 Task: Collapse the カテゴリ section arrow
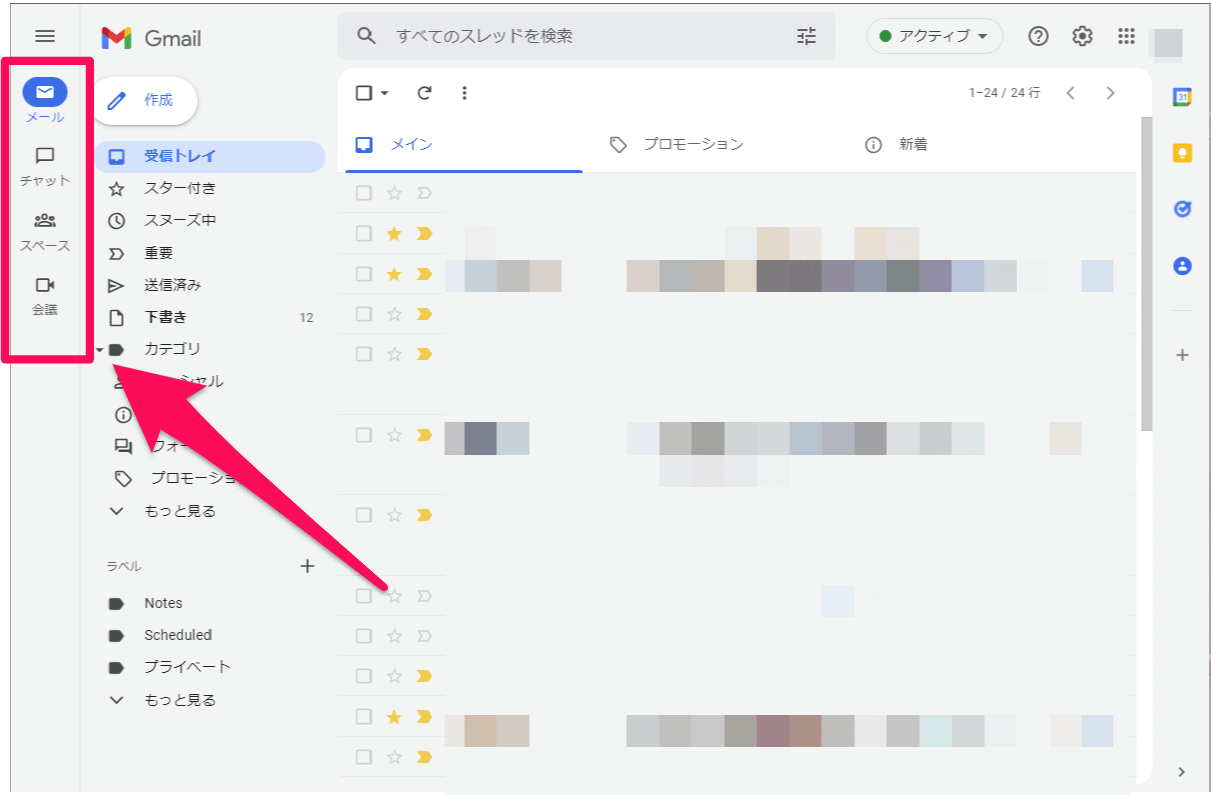[x=99, y=350]
